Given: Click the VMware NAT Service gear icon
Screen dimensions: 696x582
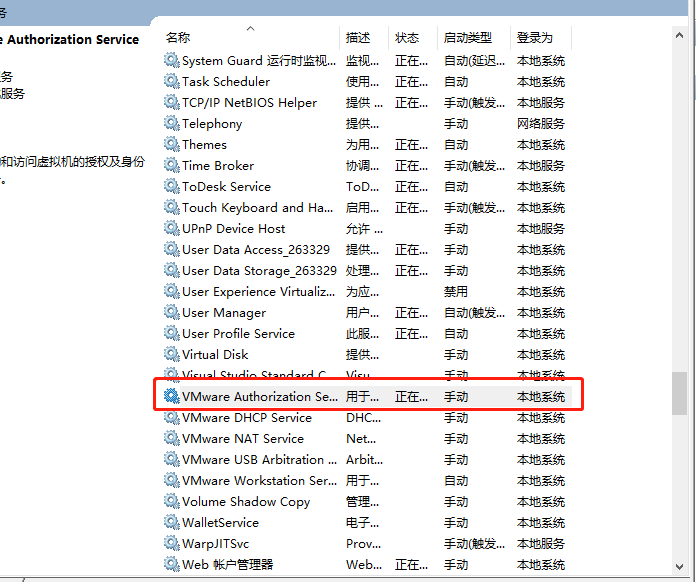Looking at the screenshot, I should (171, 438).
